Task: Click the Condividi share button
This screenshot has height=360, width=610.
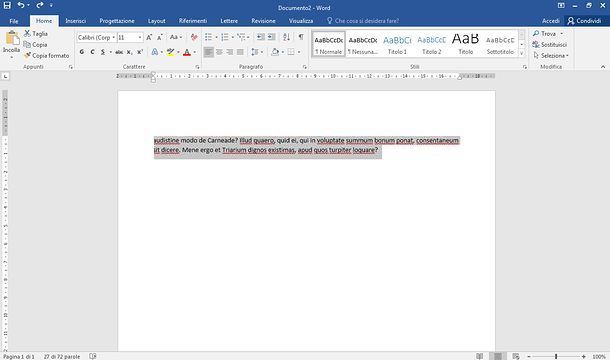Action: point(584,21)
